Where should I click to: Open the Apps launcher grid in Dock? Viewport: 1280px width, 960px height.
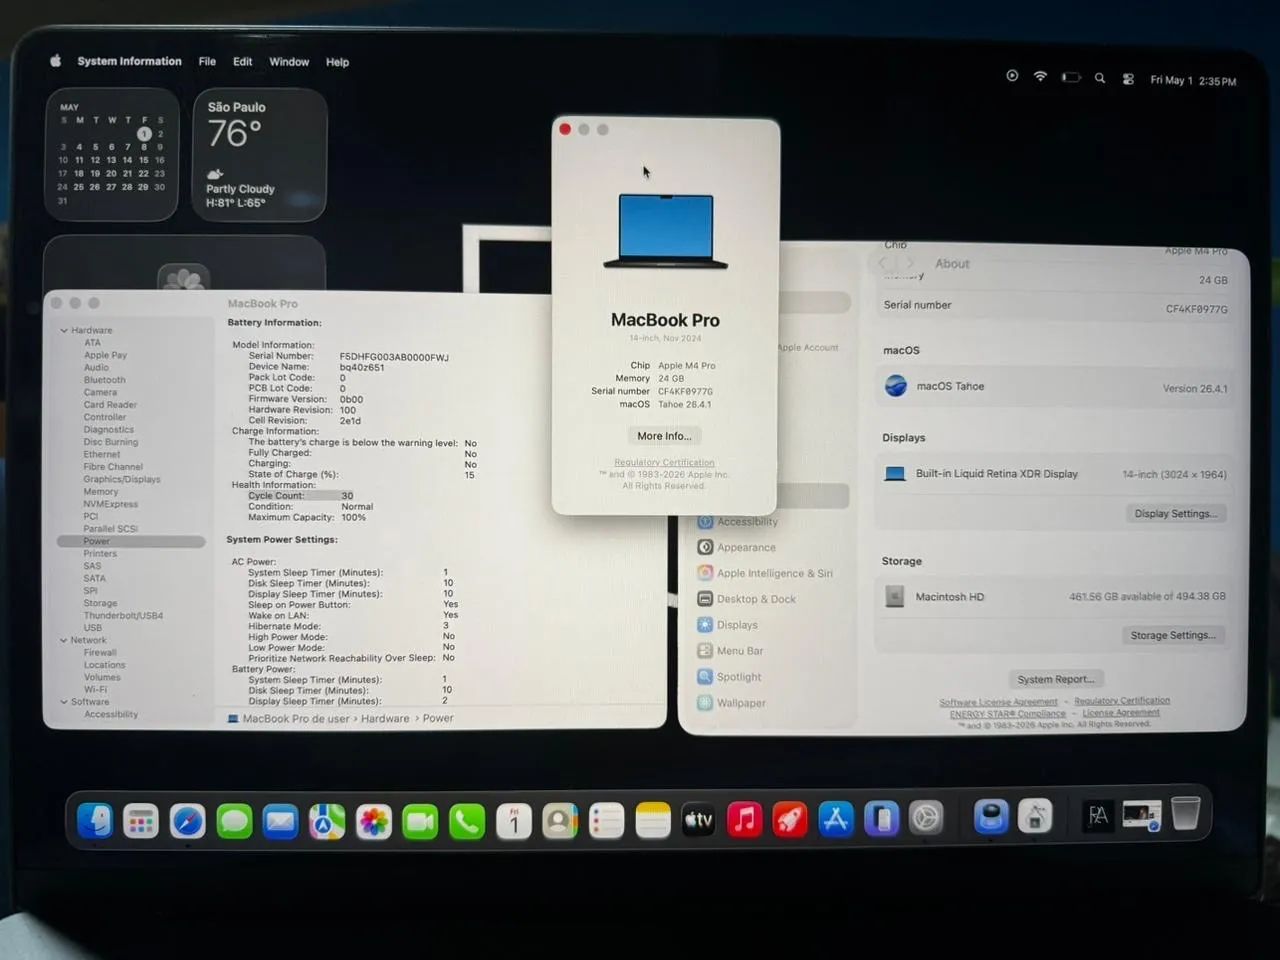[141, 821]
